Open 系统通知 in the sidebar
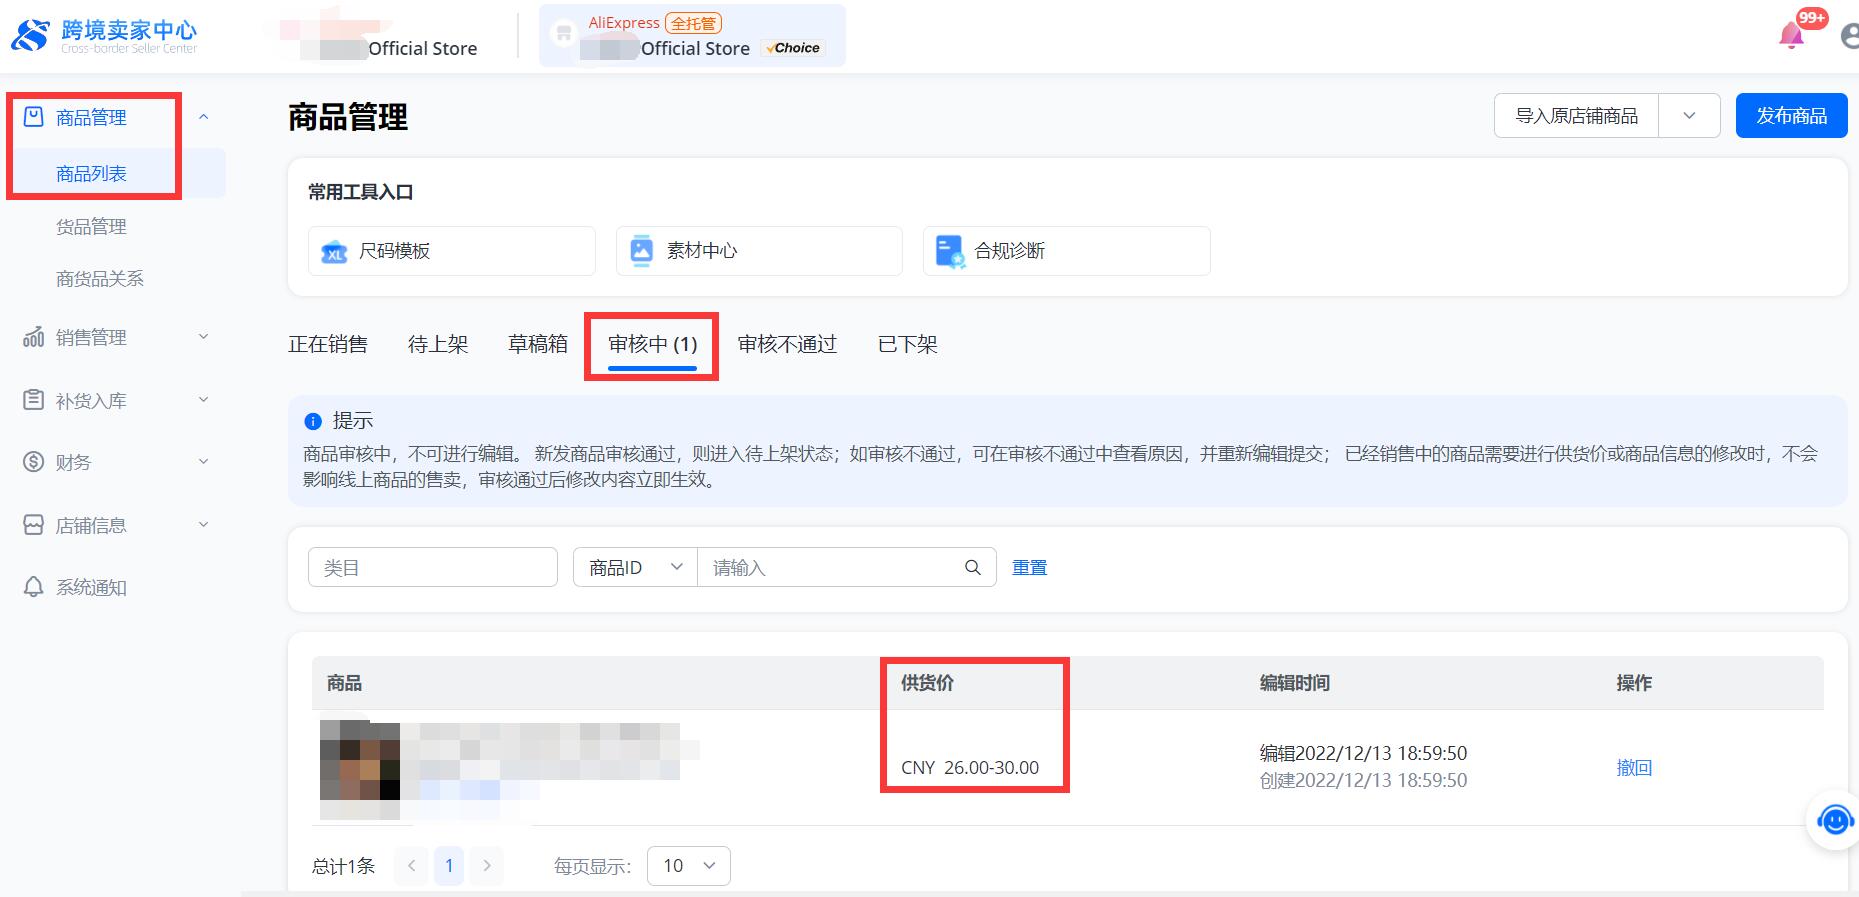This screenshot has height=897, width=1859. point(91,587)
